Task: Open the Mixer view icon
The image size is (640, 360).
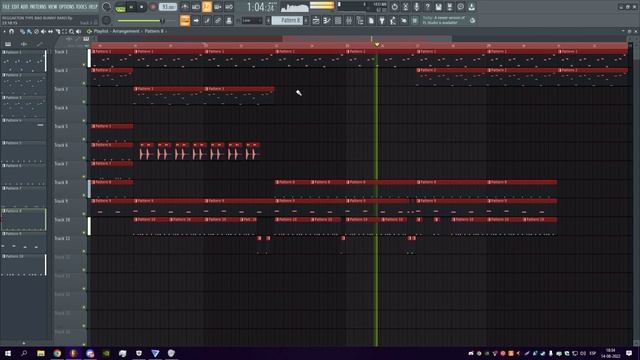Action: (349, 20)
